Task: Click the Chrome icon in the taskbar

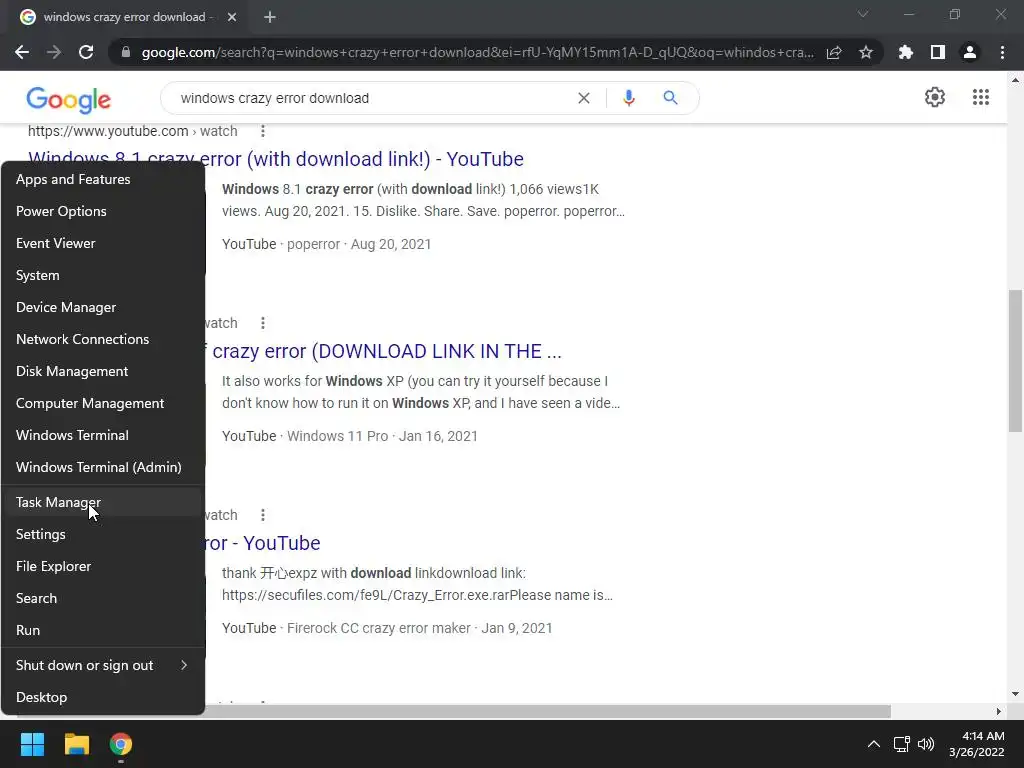Action: pyautogui.click(x=121, y=744)
